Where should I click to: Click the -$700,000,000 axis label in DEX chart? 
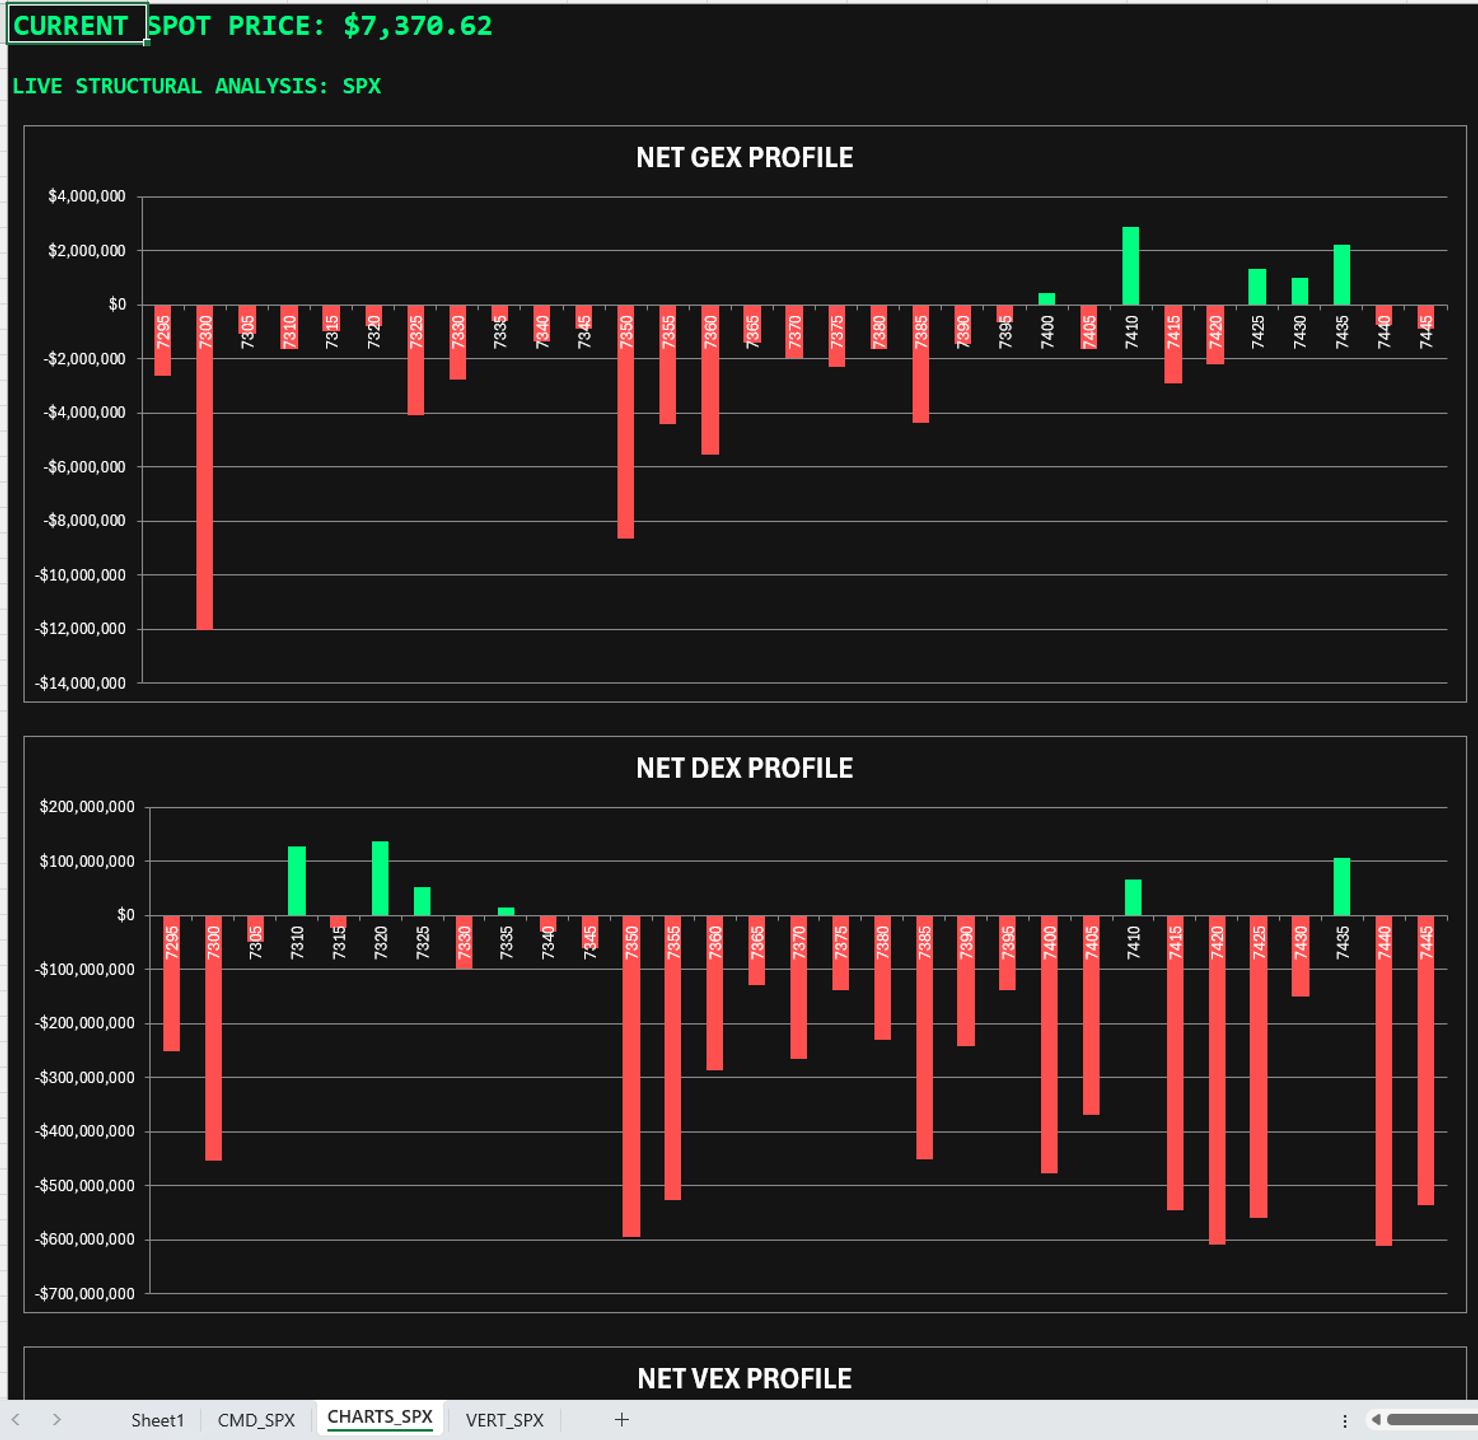(x=85, y=1294)
